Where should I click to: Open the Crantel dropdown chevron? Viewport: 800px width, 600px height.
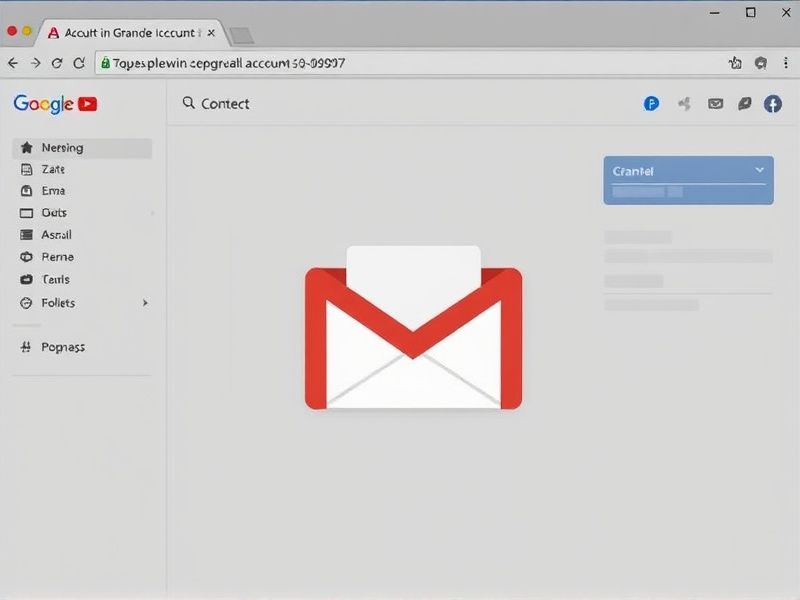click(759, 170)
